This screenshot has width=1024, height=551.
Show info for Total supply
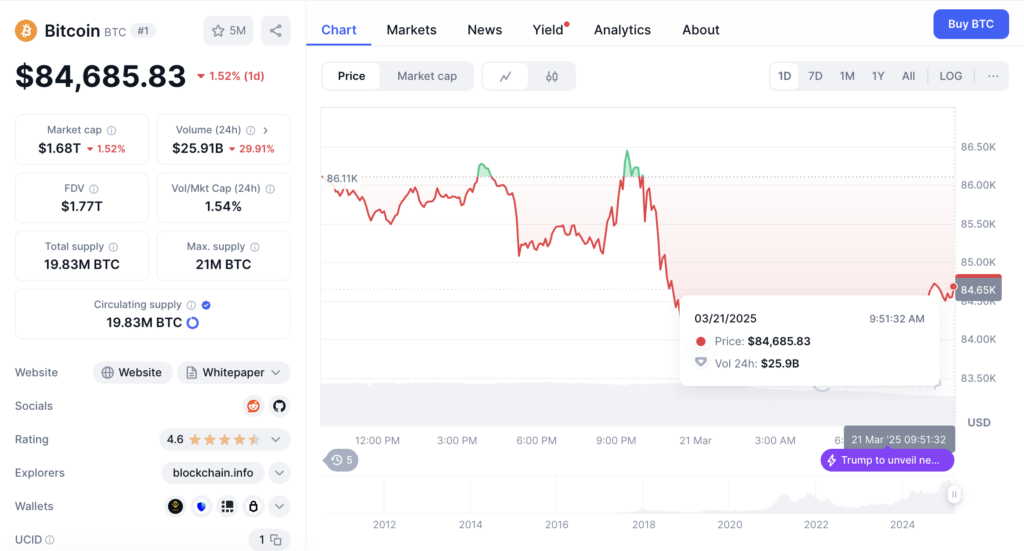tap(114, 247)
